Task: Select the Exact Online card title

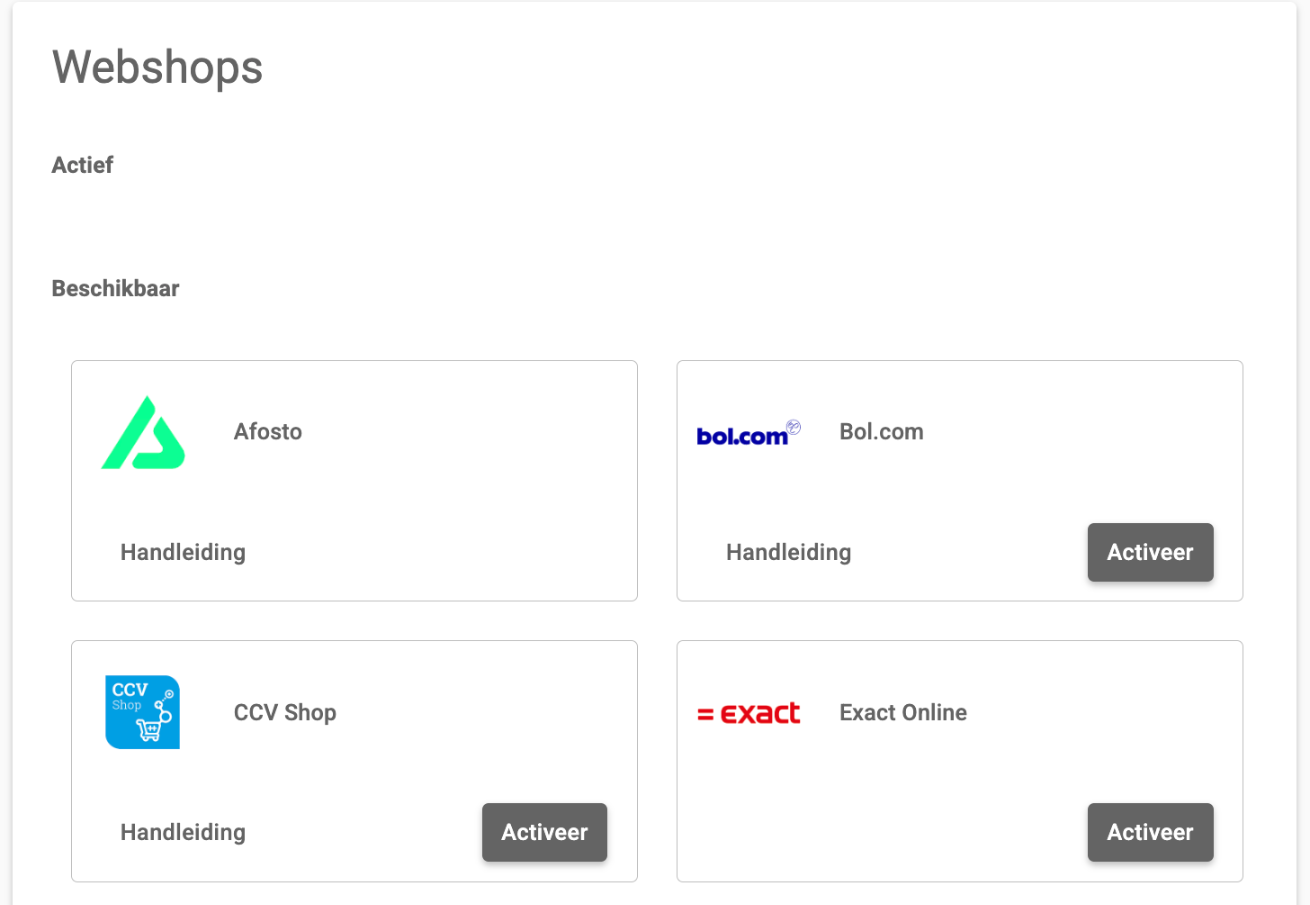Action: coord(904,713)
